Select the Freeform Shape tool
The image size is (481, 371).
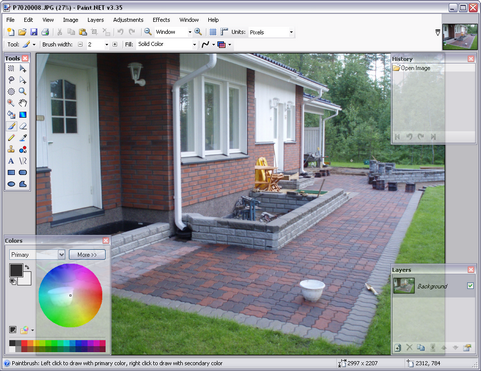click(23, 184)
